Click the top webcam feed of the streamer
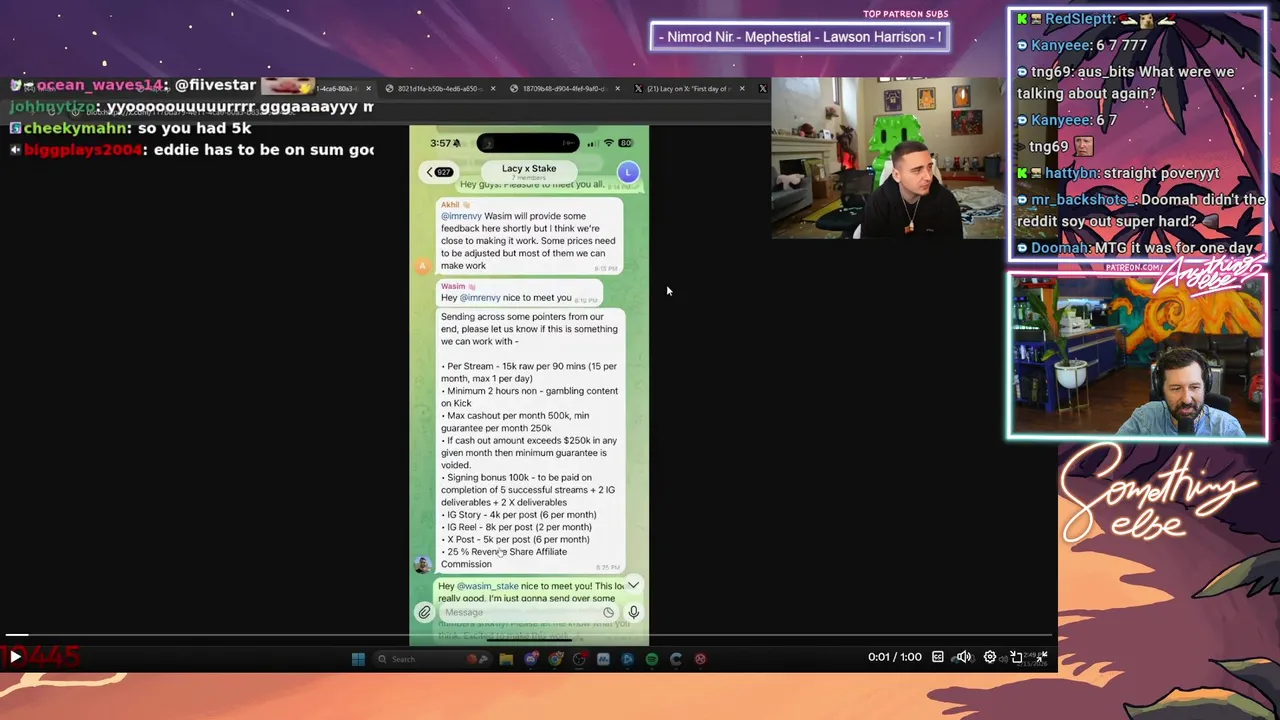Viewport: 1280px width, 720px height. (887, 158)
